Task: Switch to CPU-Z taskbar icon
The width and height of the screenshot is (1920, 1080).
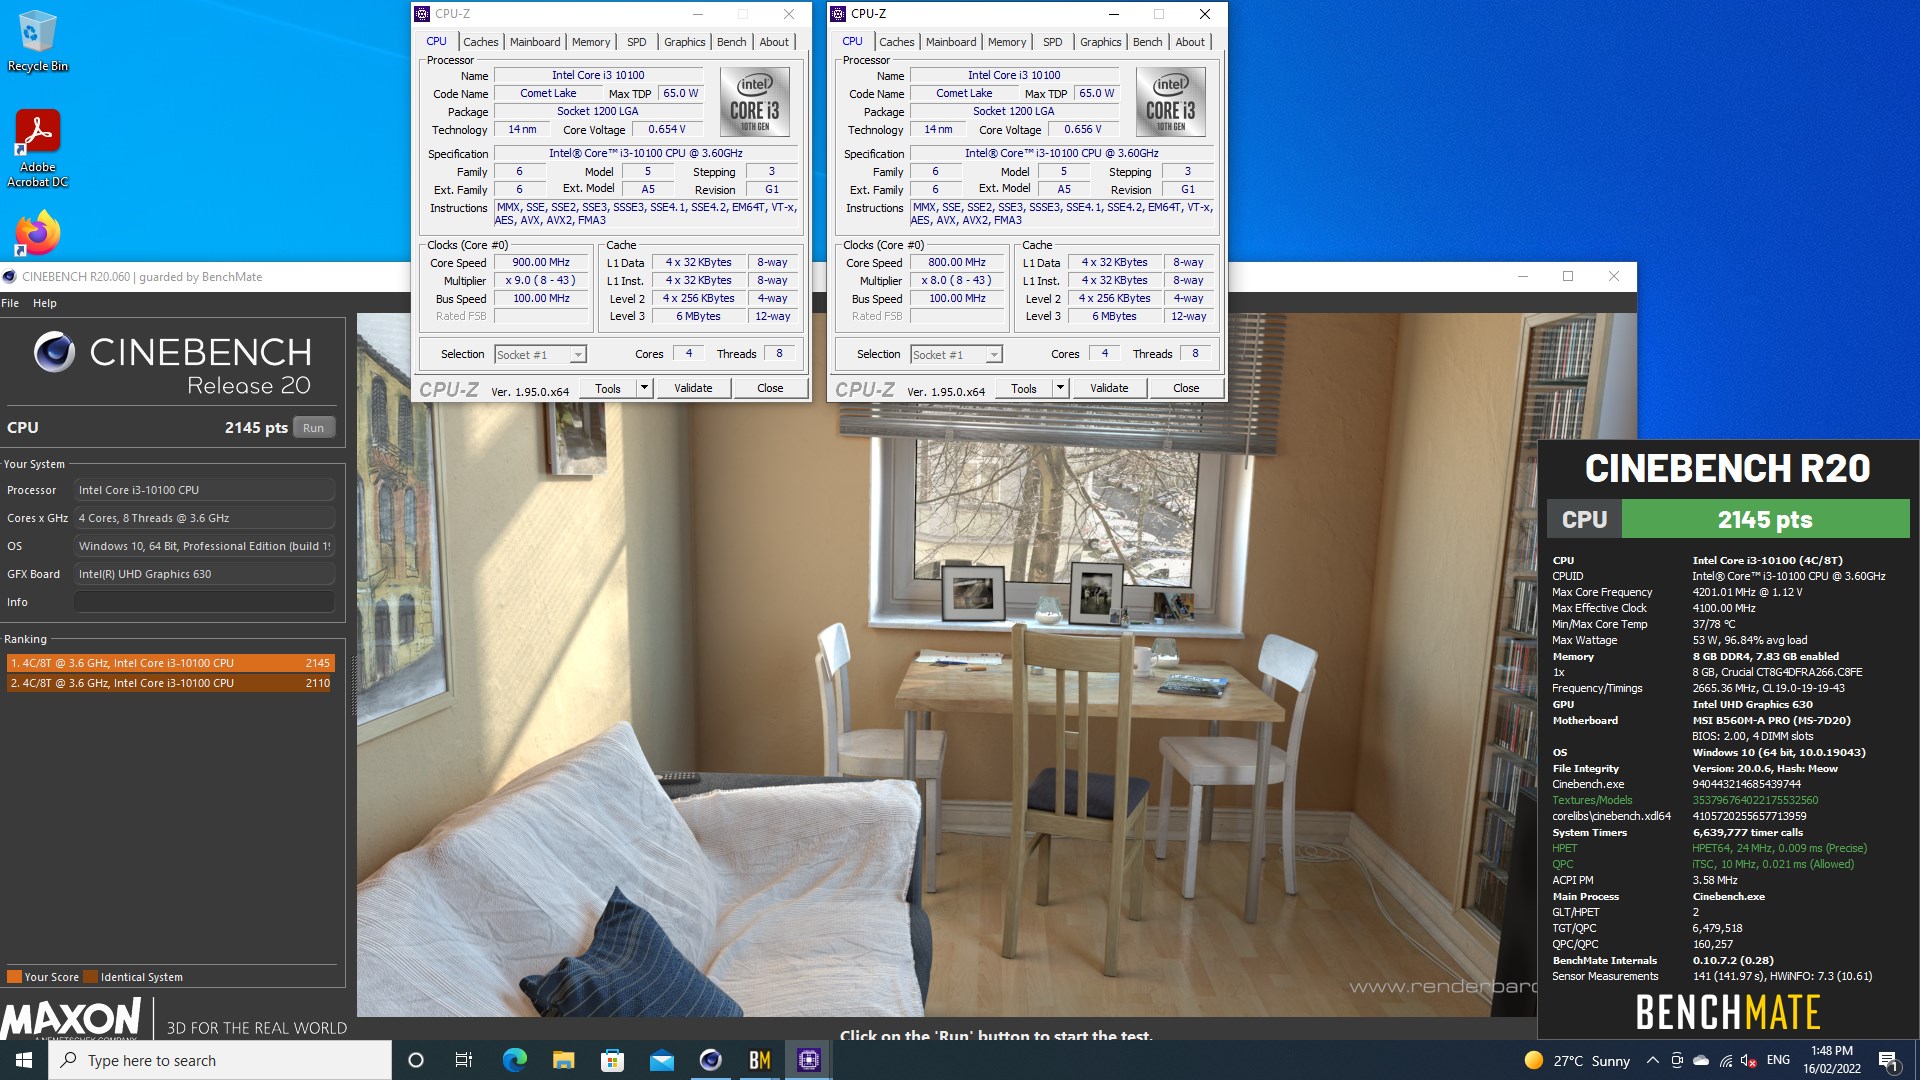Action: 808,1060
